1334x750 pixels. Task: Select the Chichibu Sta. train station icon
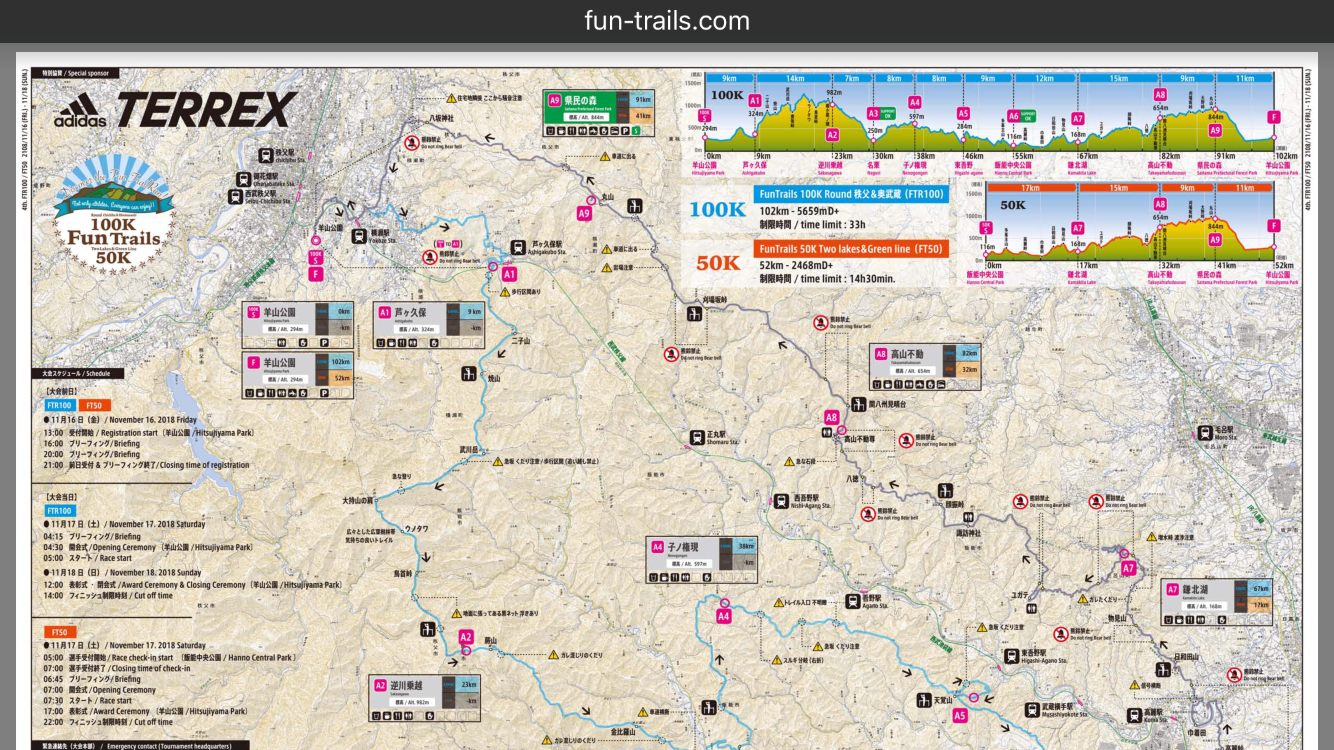click(x=266, y=155)
